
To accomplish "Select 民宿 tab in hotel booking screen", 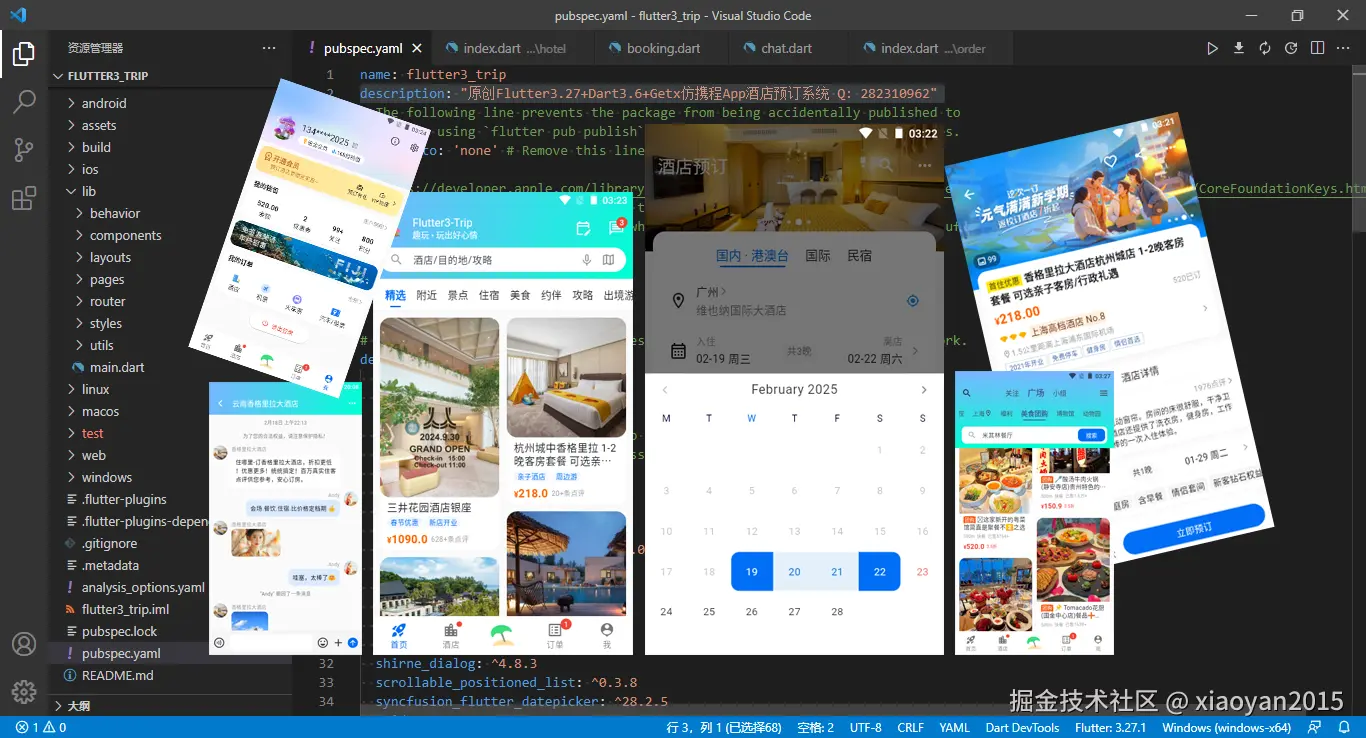I will pos(859,256).
